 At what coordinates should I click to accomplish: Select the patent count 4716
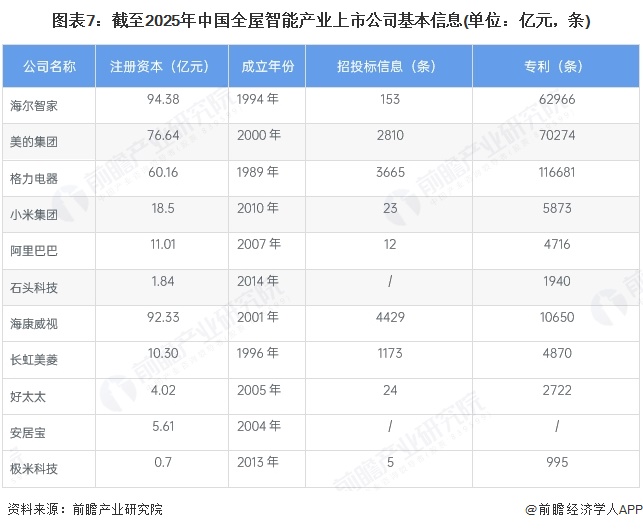[x=557, y=244]
